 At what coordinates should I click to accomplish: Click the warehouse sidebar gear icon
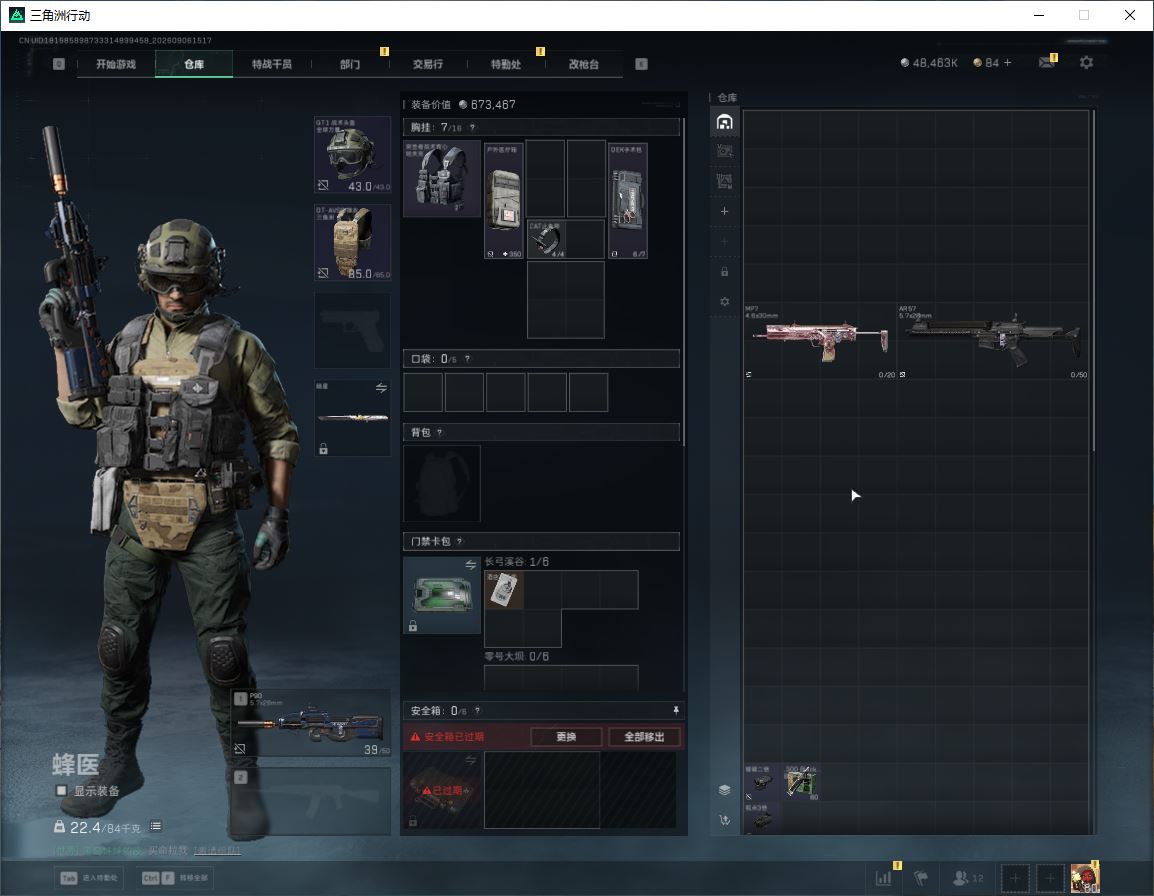point(724,302)
